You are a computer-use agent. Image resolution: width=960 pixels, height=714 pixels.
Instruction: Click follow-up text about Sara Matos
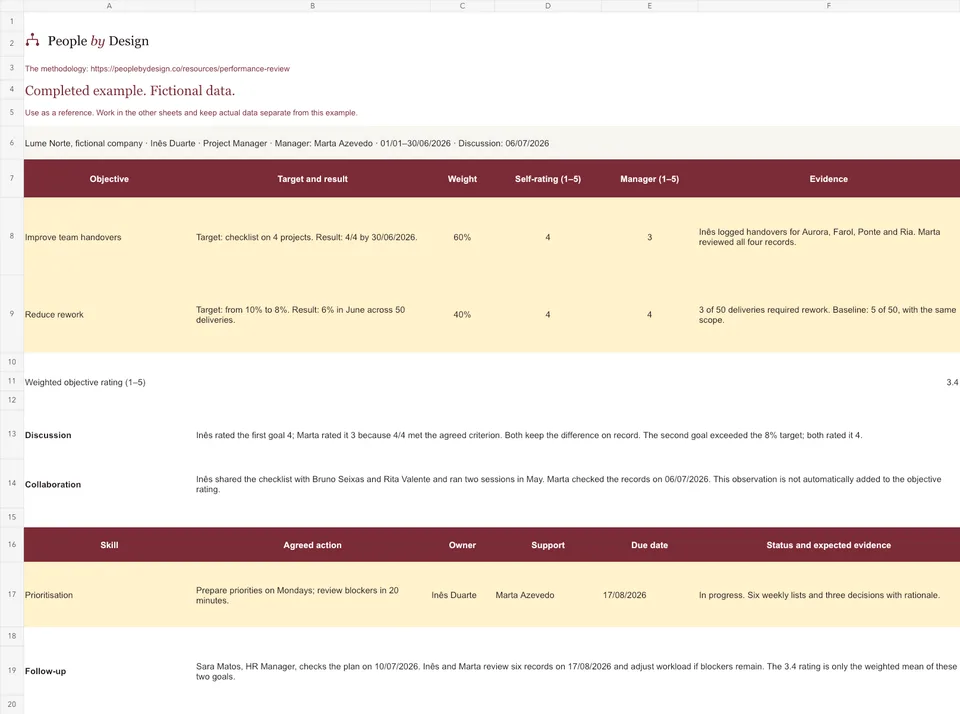(576, 671)
